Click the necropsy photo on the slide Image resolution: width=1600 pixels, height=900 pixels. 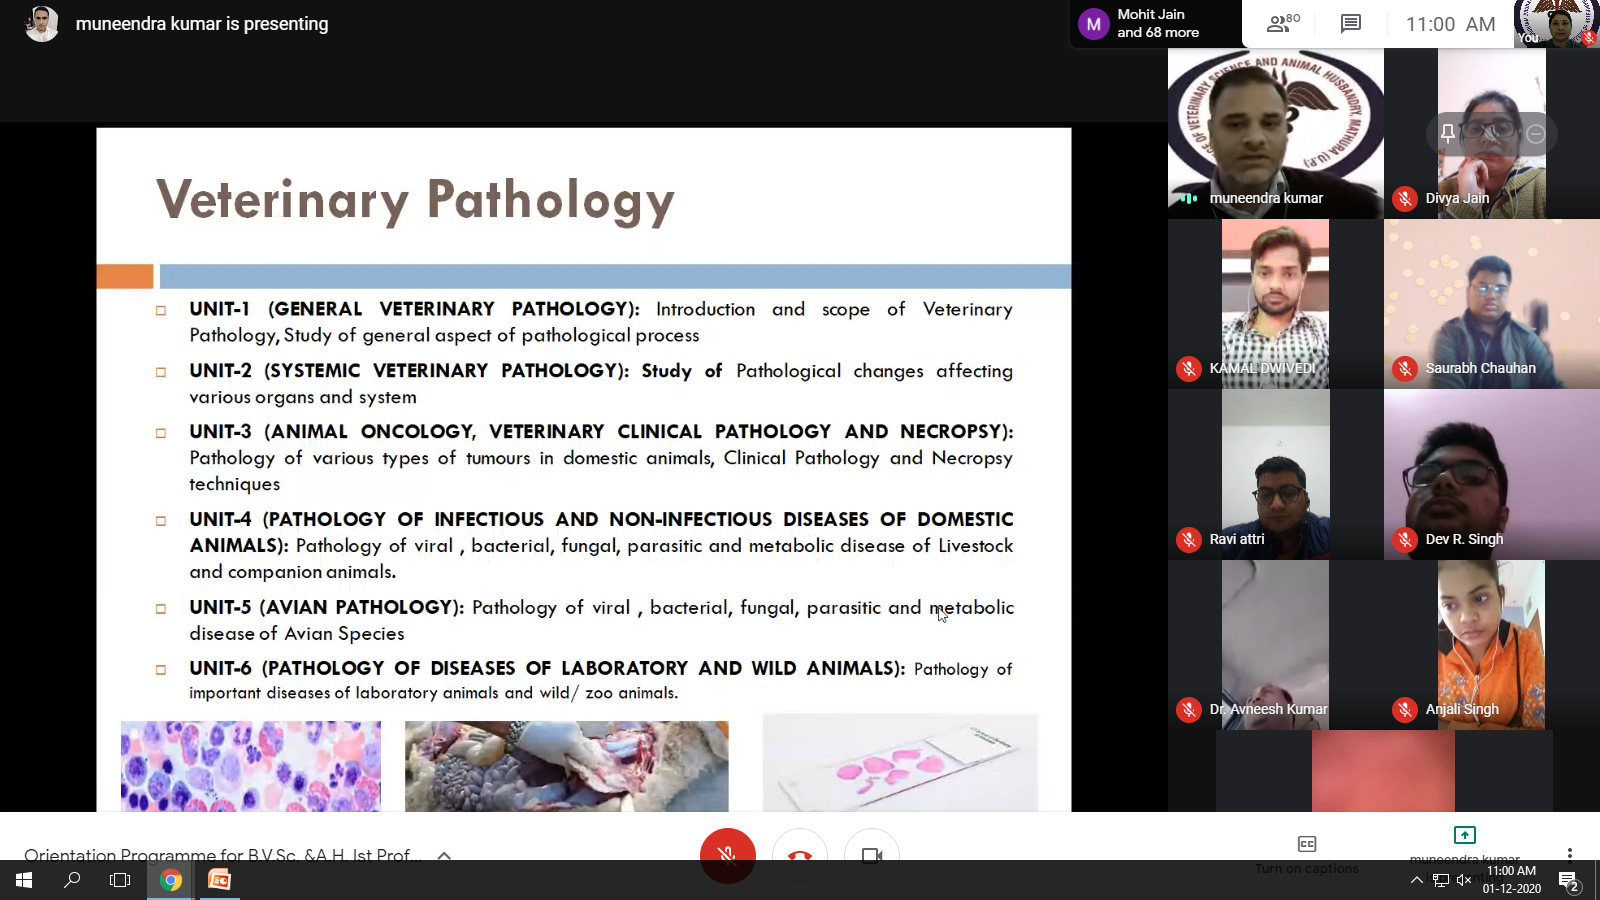pyautogui.click(x=567, y=766)
